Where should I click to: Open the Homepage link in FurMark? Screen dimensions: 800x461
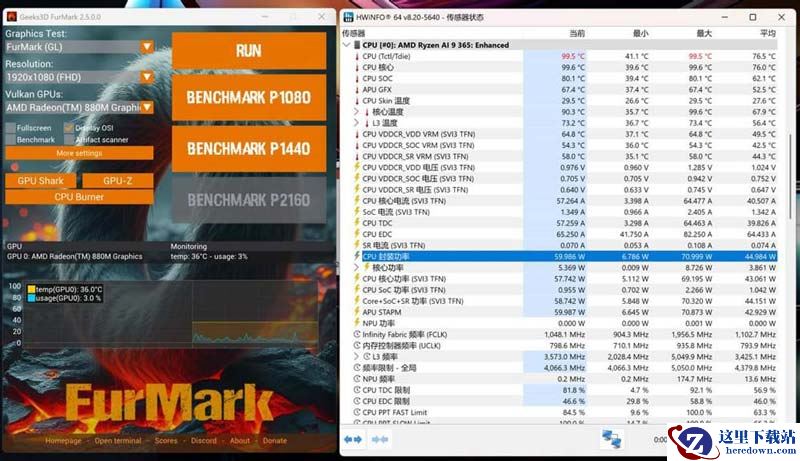[x=63, y=441]
